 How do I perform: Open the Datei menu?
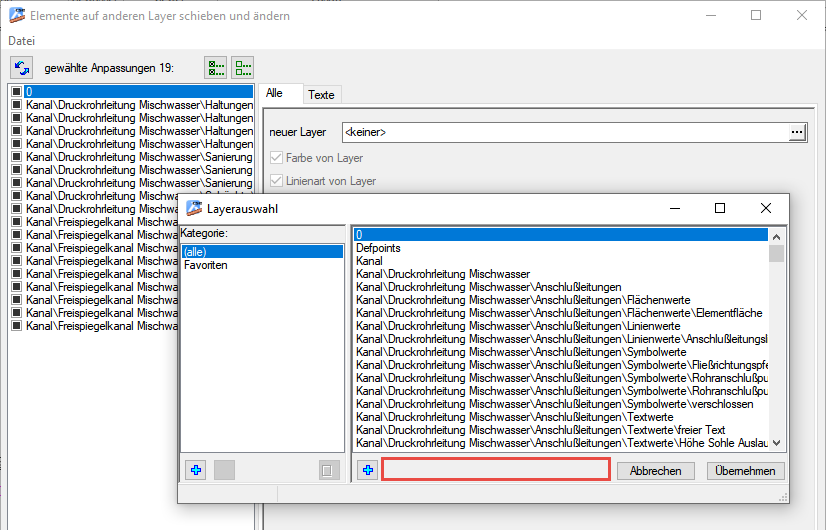[x=21, y=41]
